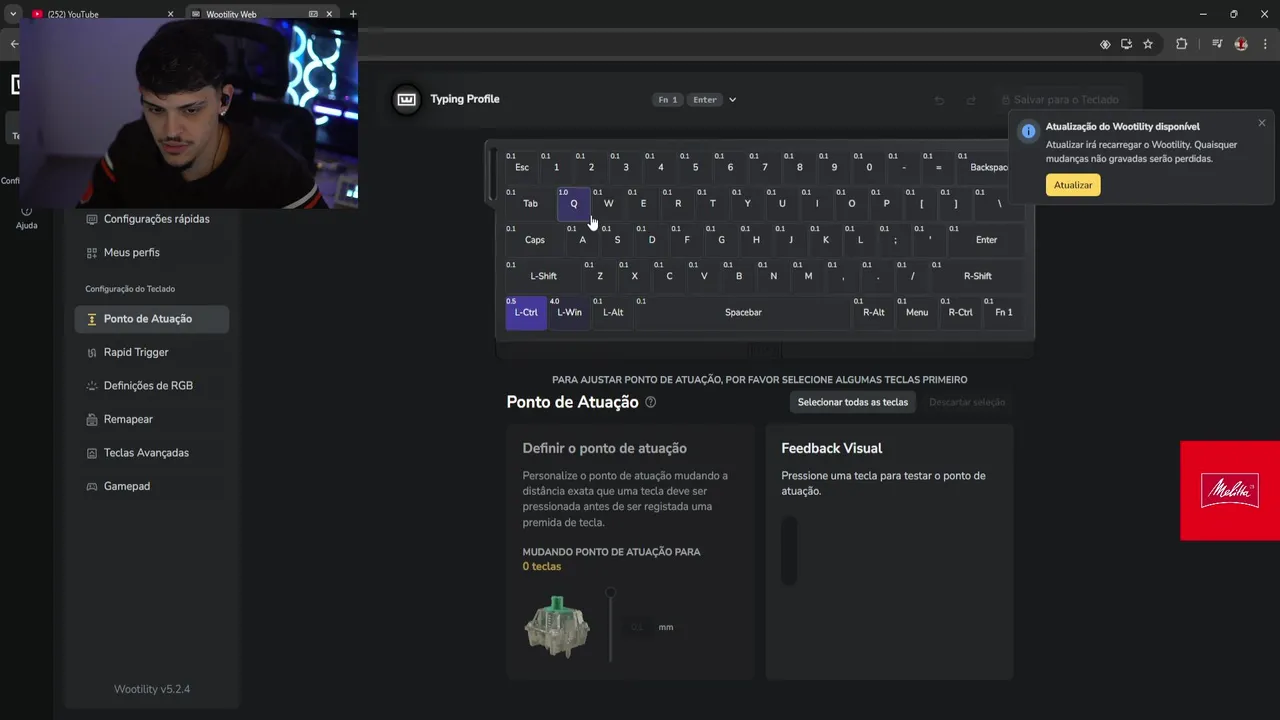Open the browser tab search dropdown arrow

click(13, 14)
